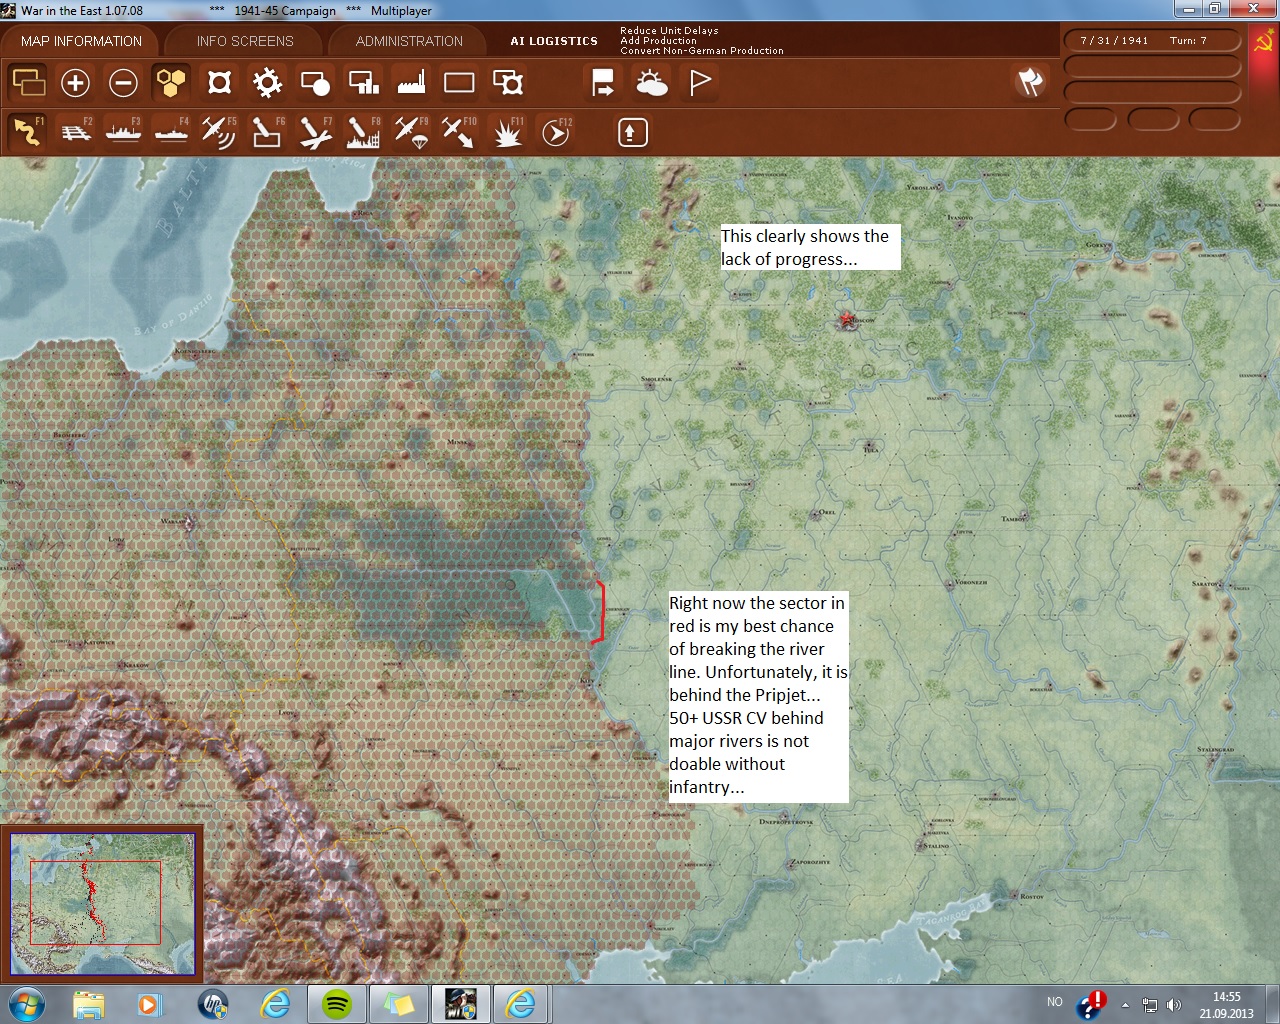Viewport: 1280px width, 1024px height.
Task: Click the zoom in magnifier button
Action: pyautogui.click(x=75, y=83)
